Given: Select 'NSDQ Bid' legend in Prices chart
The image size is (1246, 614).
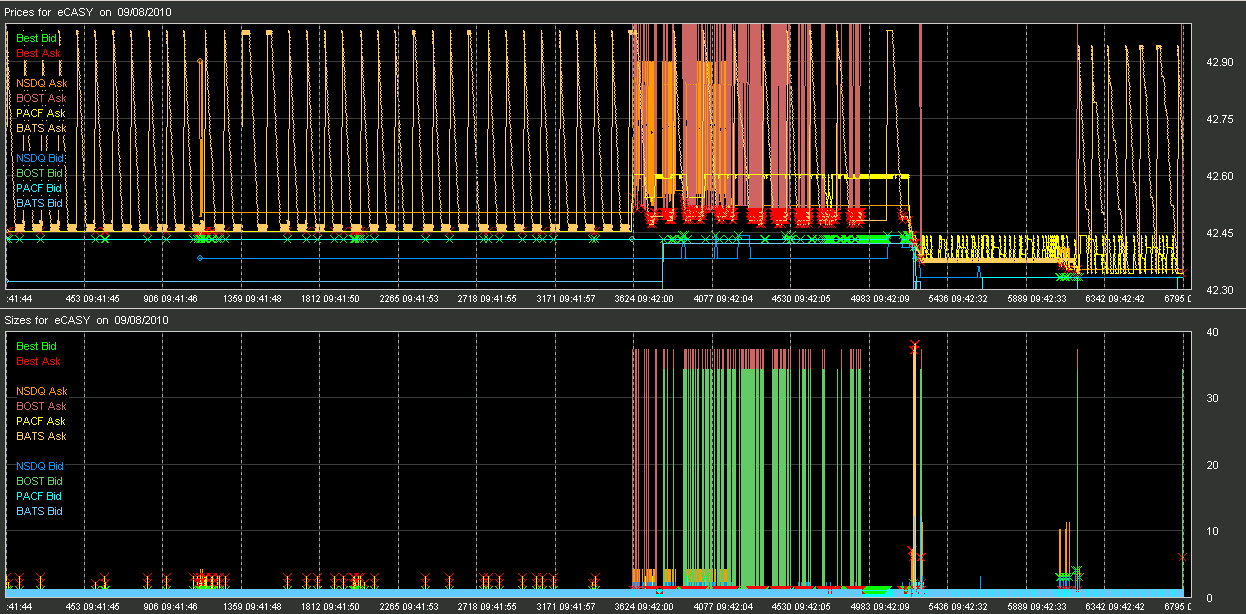Looking at the screenshot, I should pyautogui.click(x=40, y=158).
